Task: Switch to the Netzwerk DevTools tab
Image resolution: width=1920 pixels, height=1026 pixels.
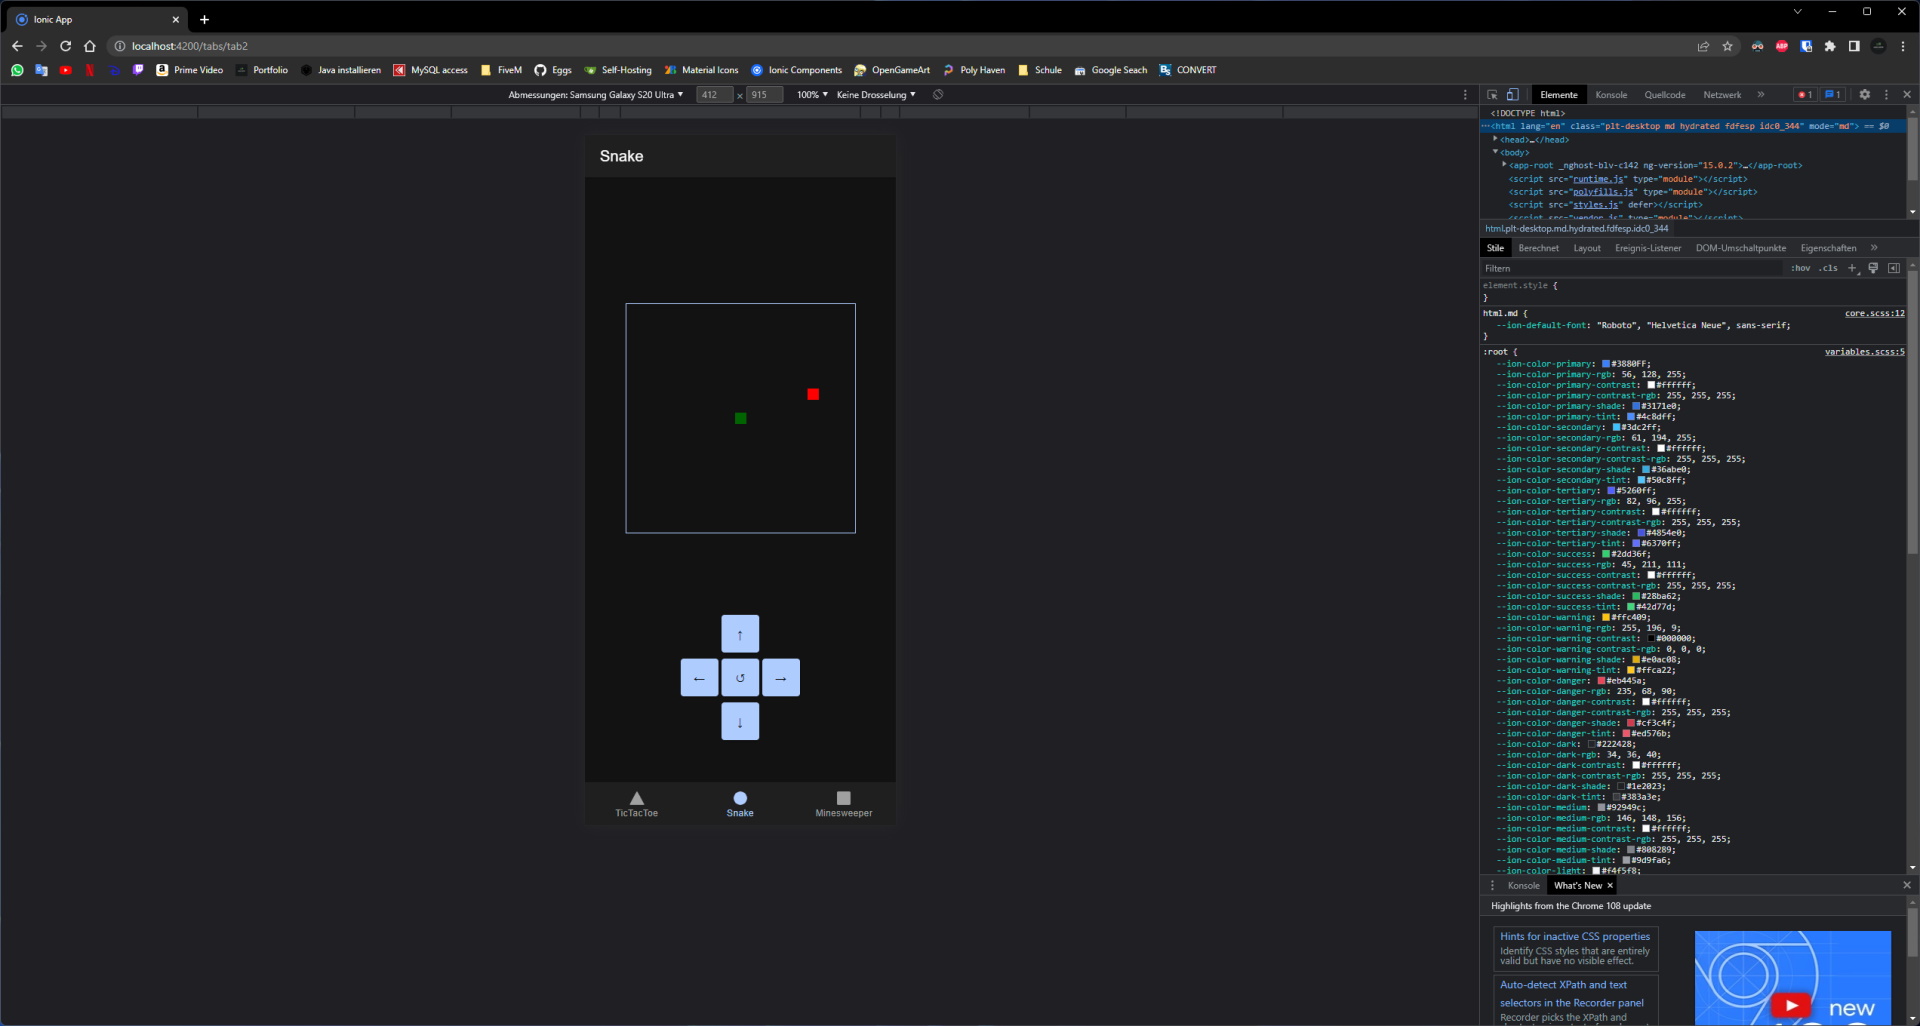Action: [1722, 95]
